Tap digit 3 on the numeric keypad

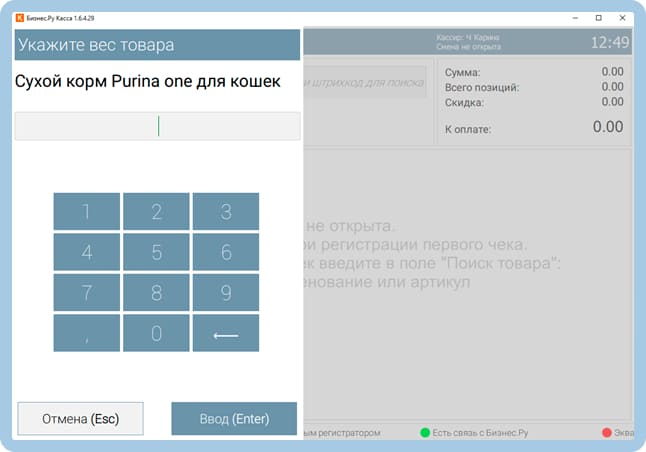pos(226,211)
